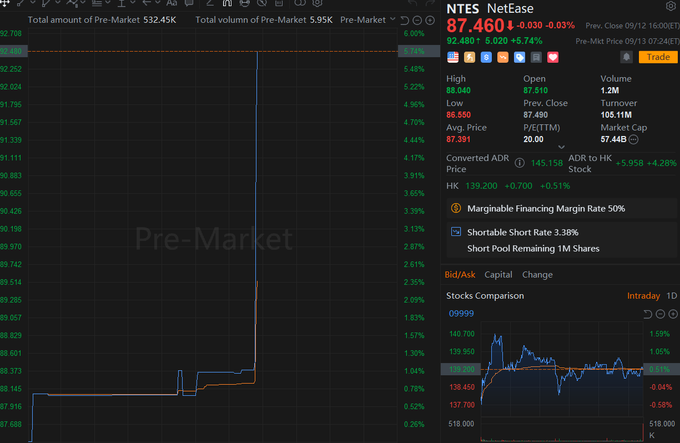Click the Low value 86.550
This screenshot has width=680, height=443.
(x=458, y=115)
